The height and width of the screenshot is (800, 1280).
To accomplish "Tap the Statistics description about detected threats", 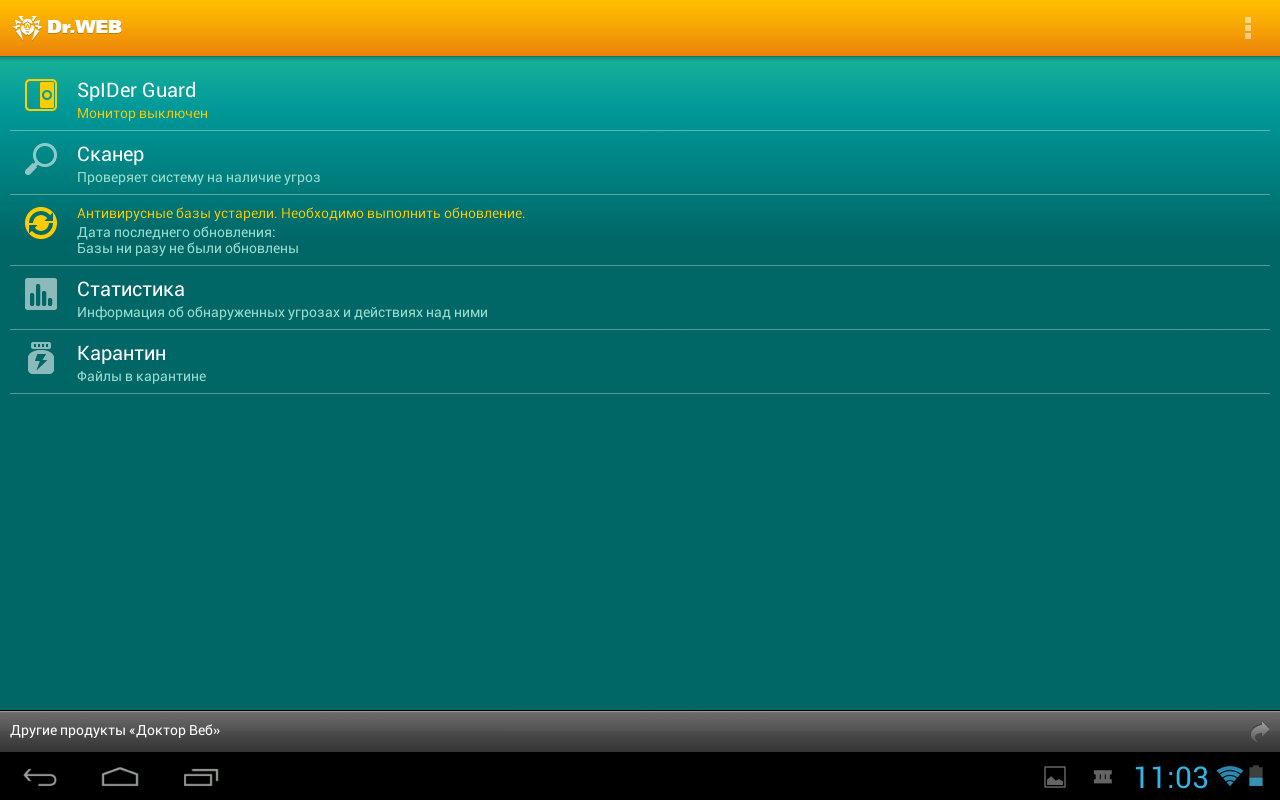I will (x=282, y=313).
